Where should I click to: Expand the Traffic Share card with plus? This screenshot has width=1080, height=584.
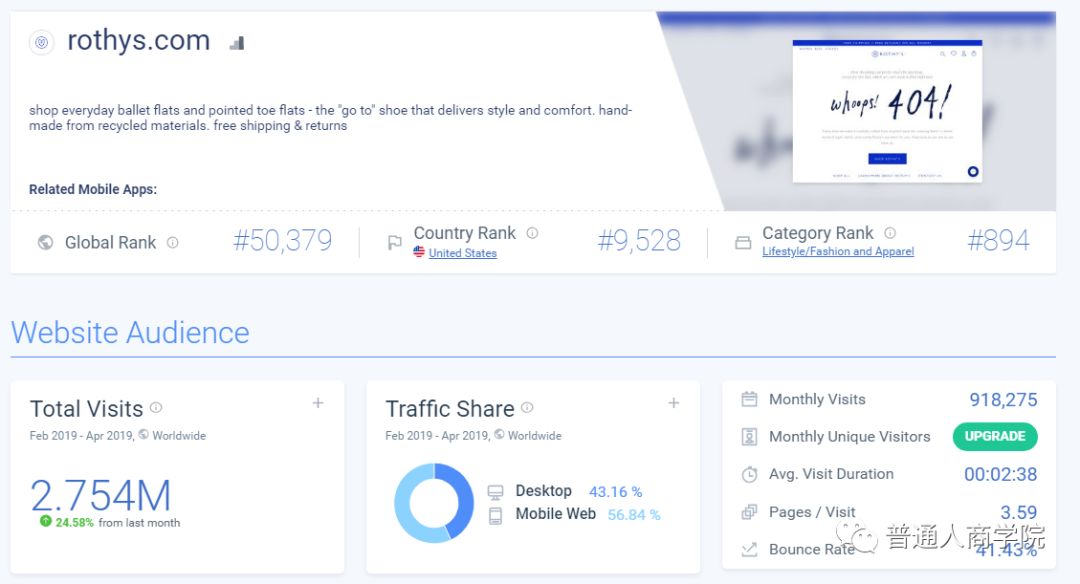[674, 403]
